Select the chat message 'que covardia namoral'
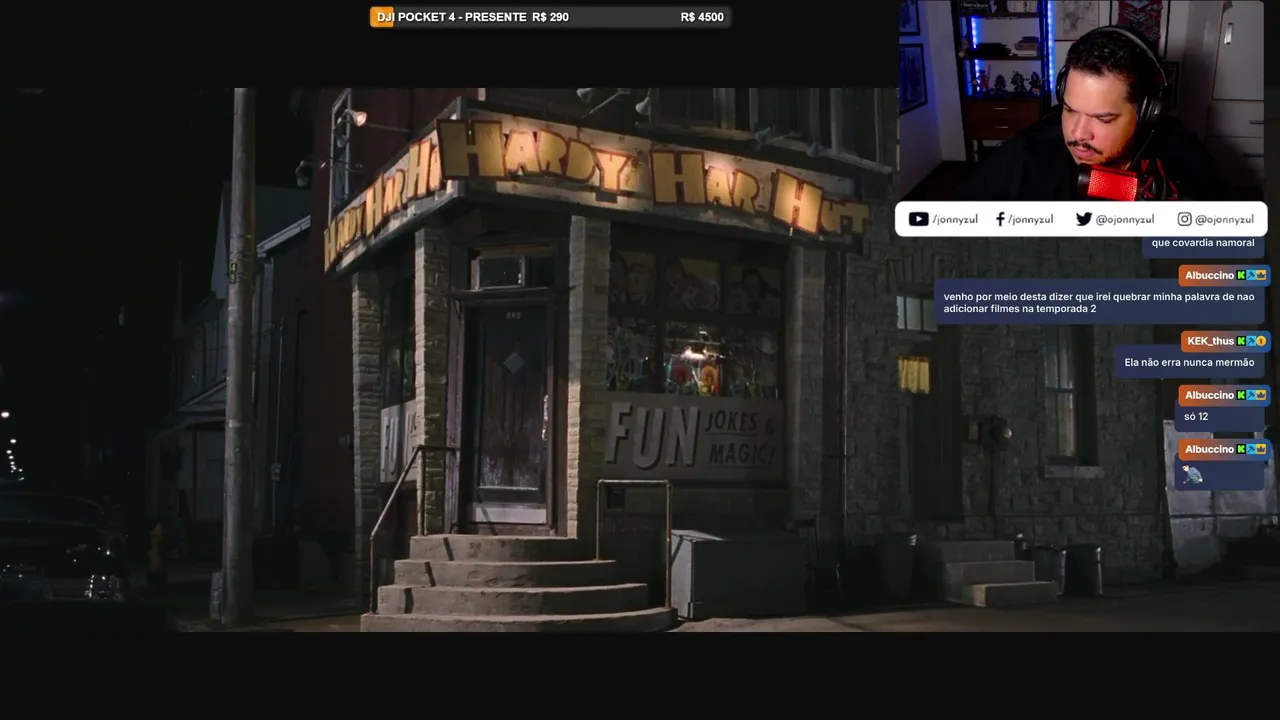Screen dimensions: 1280x720 1203,243
